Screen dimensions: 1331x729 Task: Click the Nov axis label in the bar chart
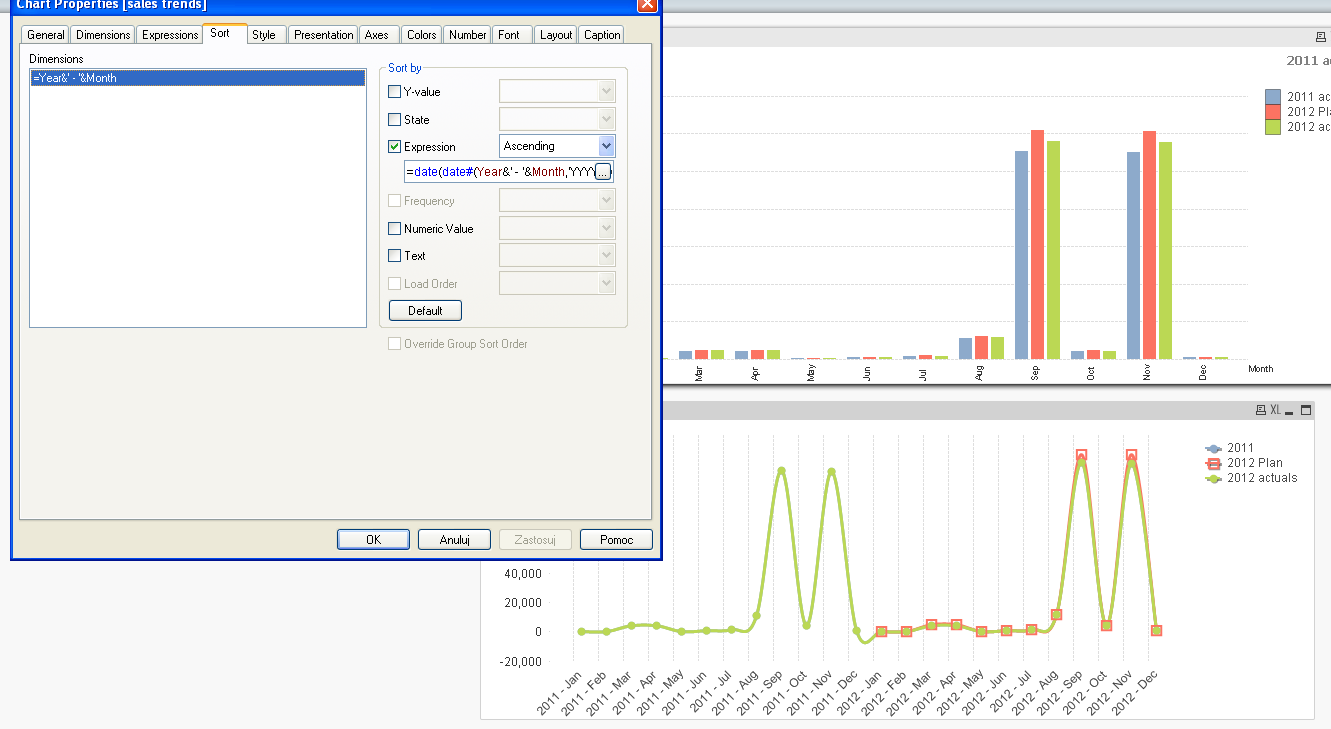tap(1148, 373)
